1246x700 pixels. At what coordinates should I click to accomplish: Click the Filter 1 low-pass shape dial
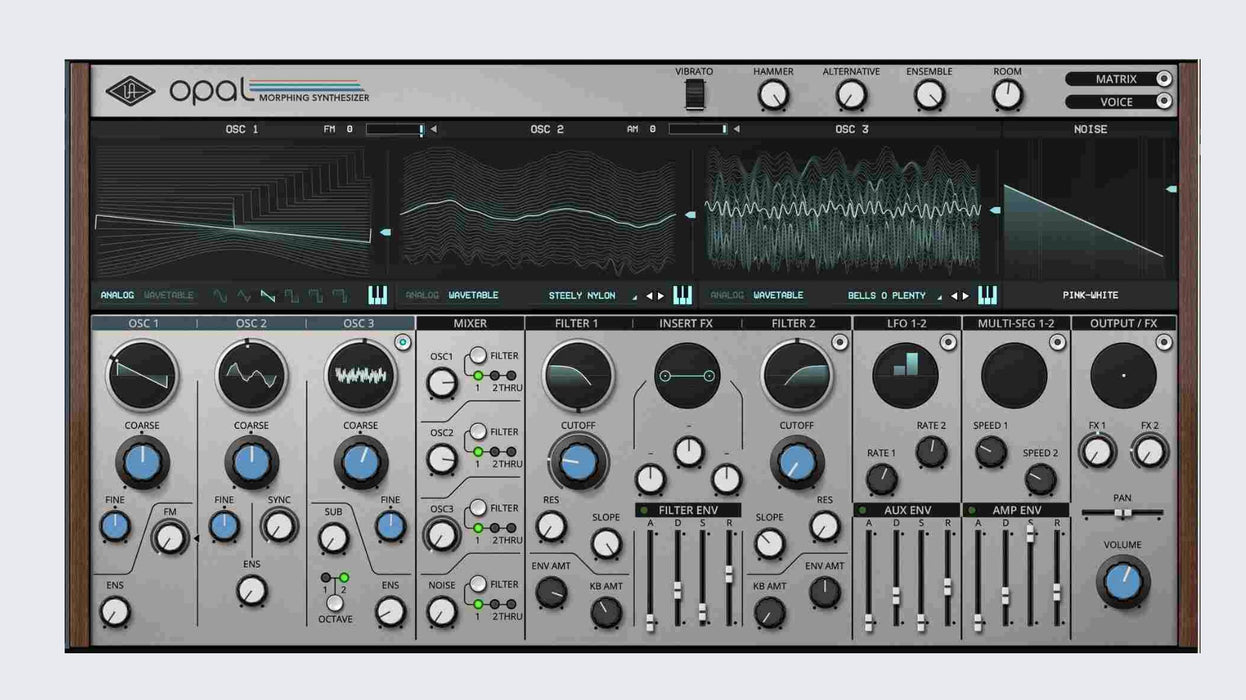(578, 375)
